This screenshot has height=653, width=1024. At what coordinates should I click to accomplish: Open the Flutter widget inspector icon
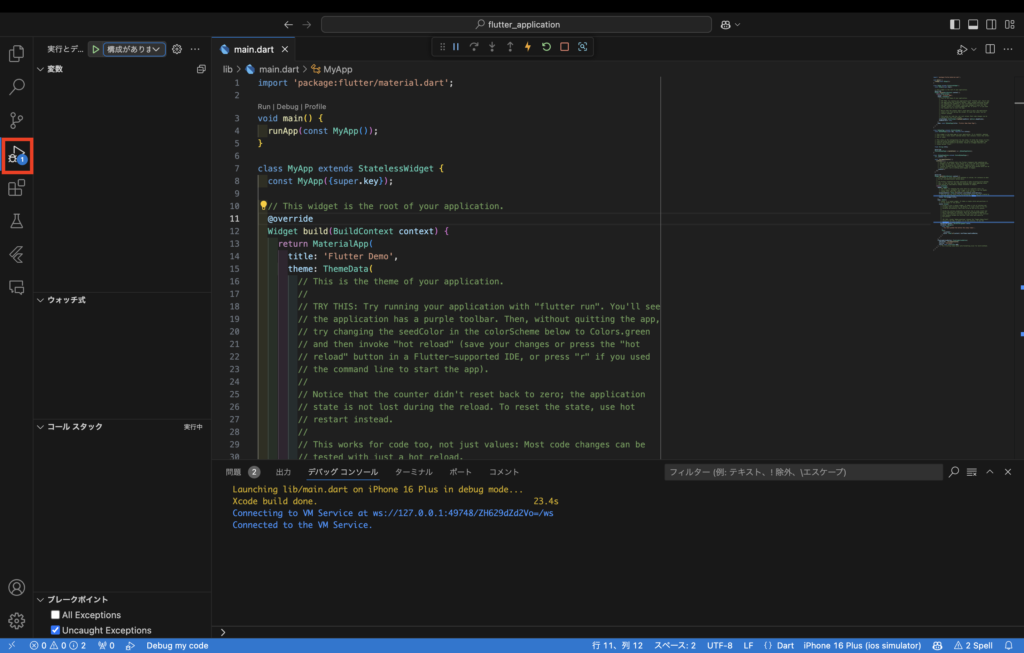[584, 46]
